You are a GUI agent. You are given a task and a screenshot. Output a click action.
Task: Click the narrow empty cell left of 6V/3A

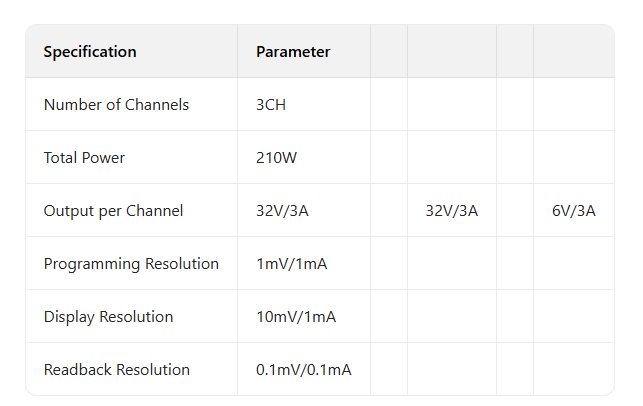(x=515, y=211)
